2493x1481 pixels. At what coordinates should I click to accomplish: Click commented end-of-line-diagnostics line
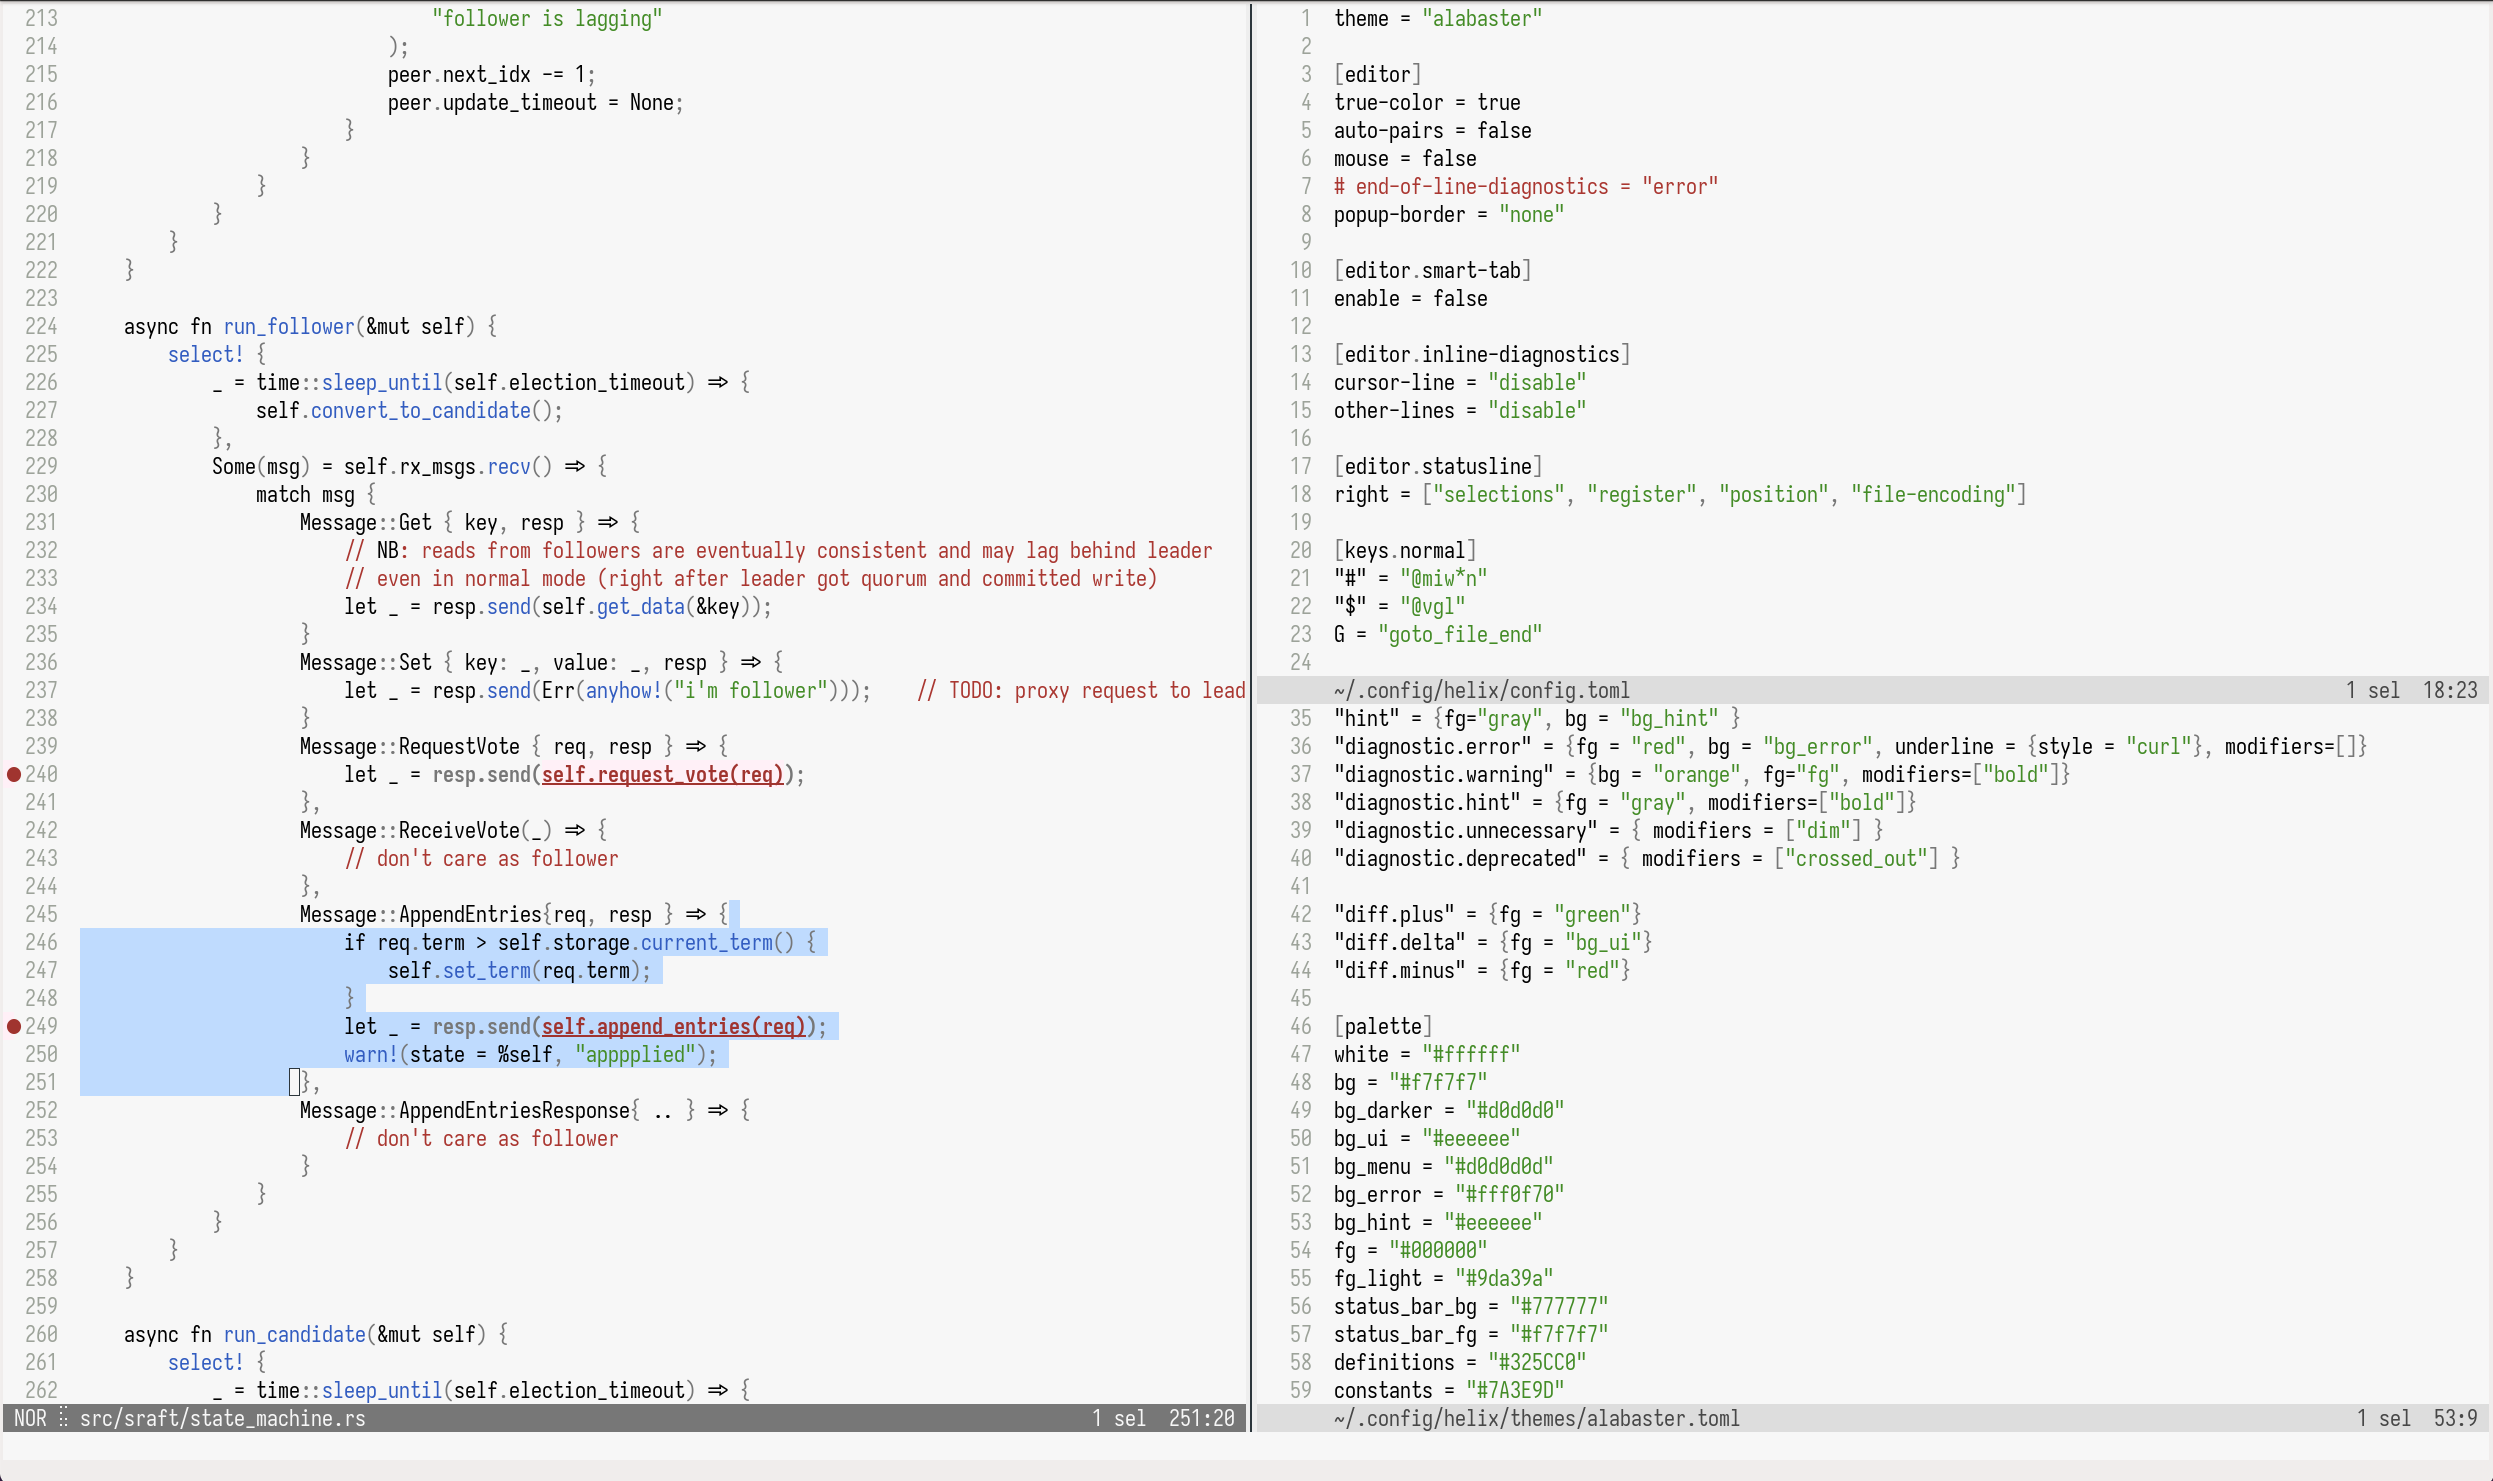pos(1526,186)
